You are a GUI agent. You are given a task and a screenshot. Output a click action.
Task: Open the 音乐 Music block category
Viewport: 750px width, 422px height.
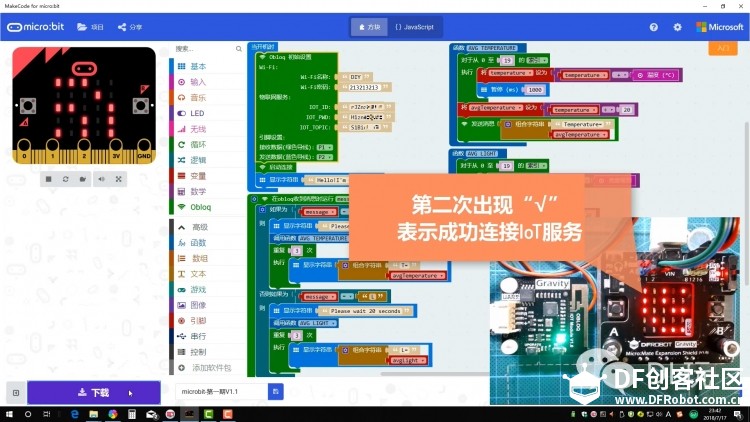[x=207, y=98]
